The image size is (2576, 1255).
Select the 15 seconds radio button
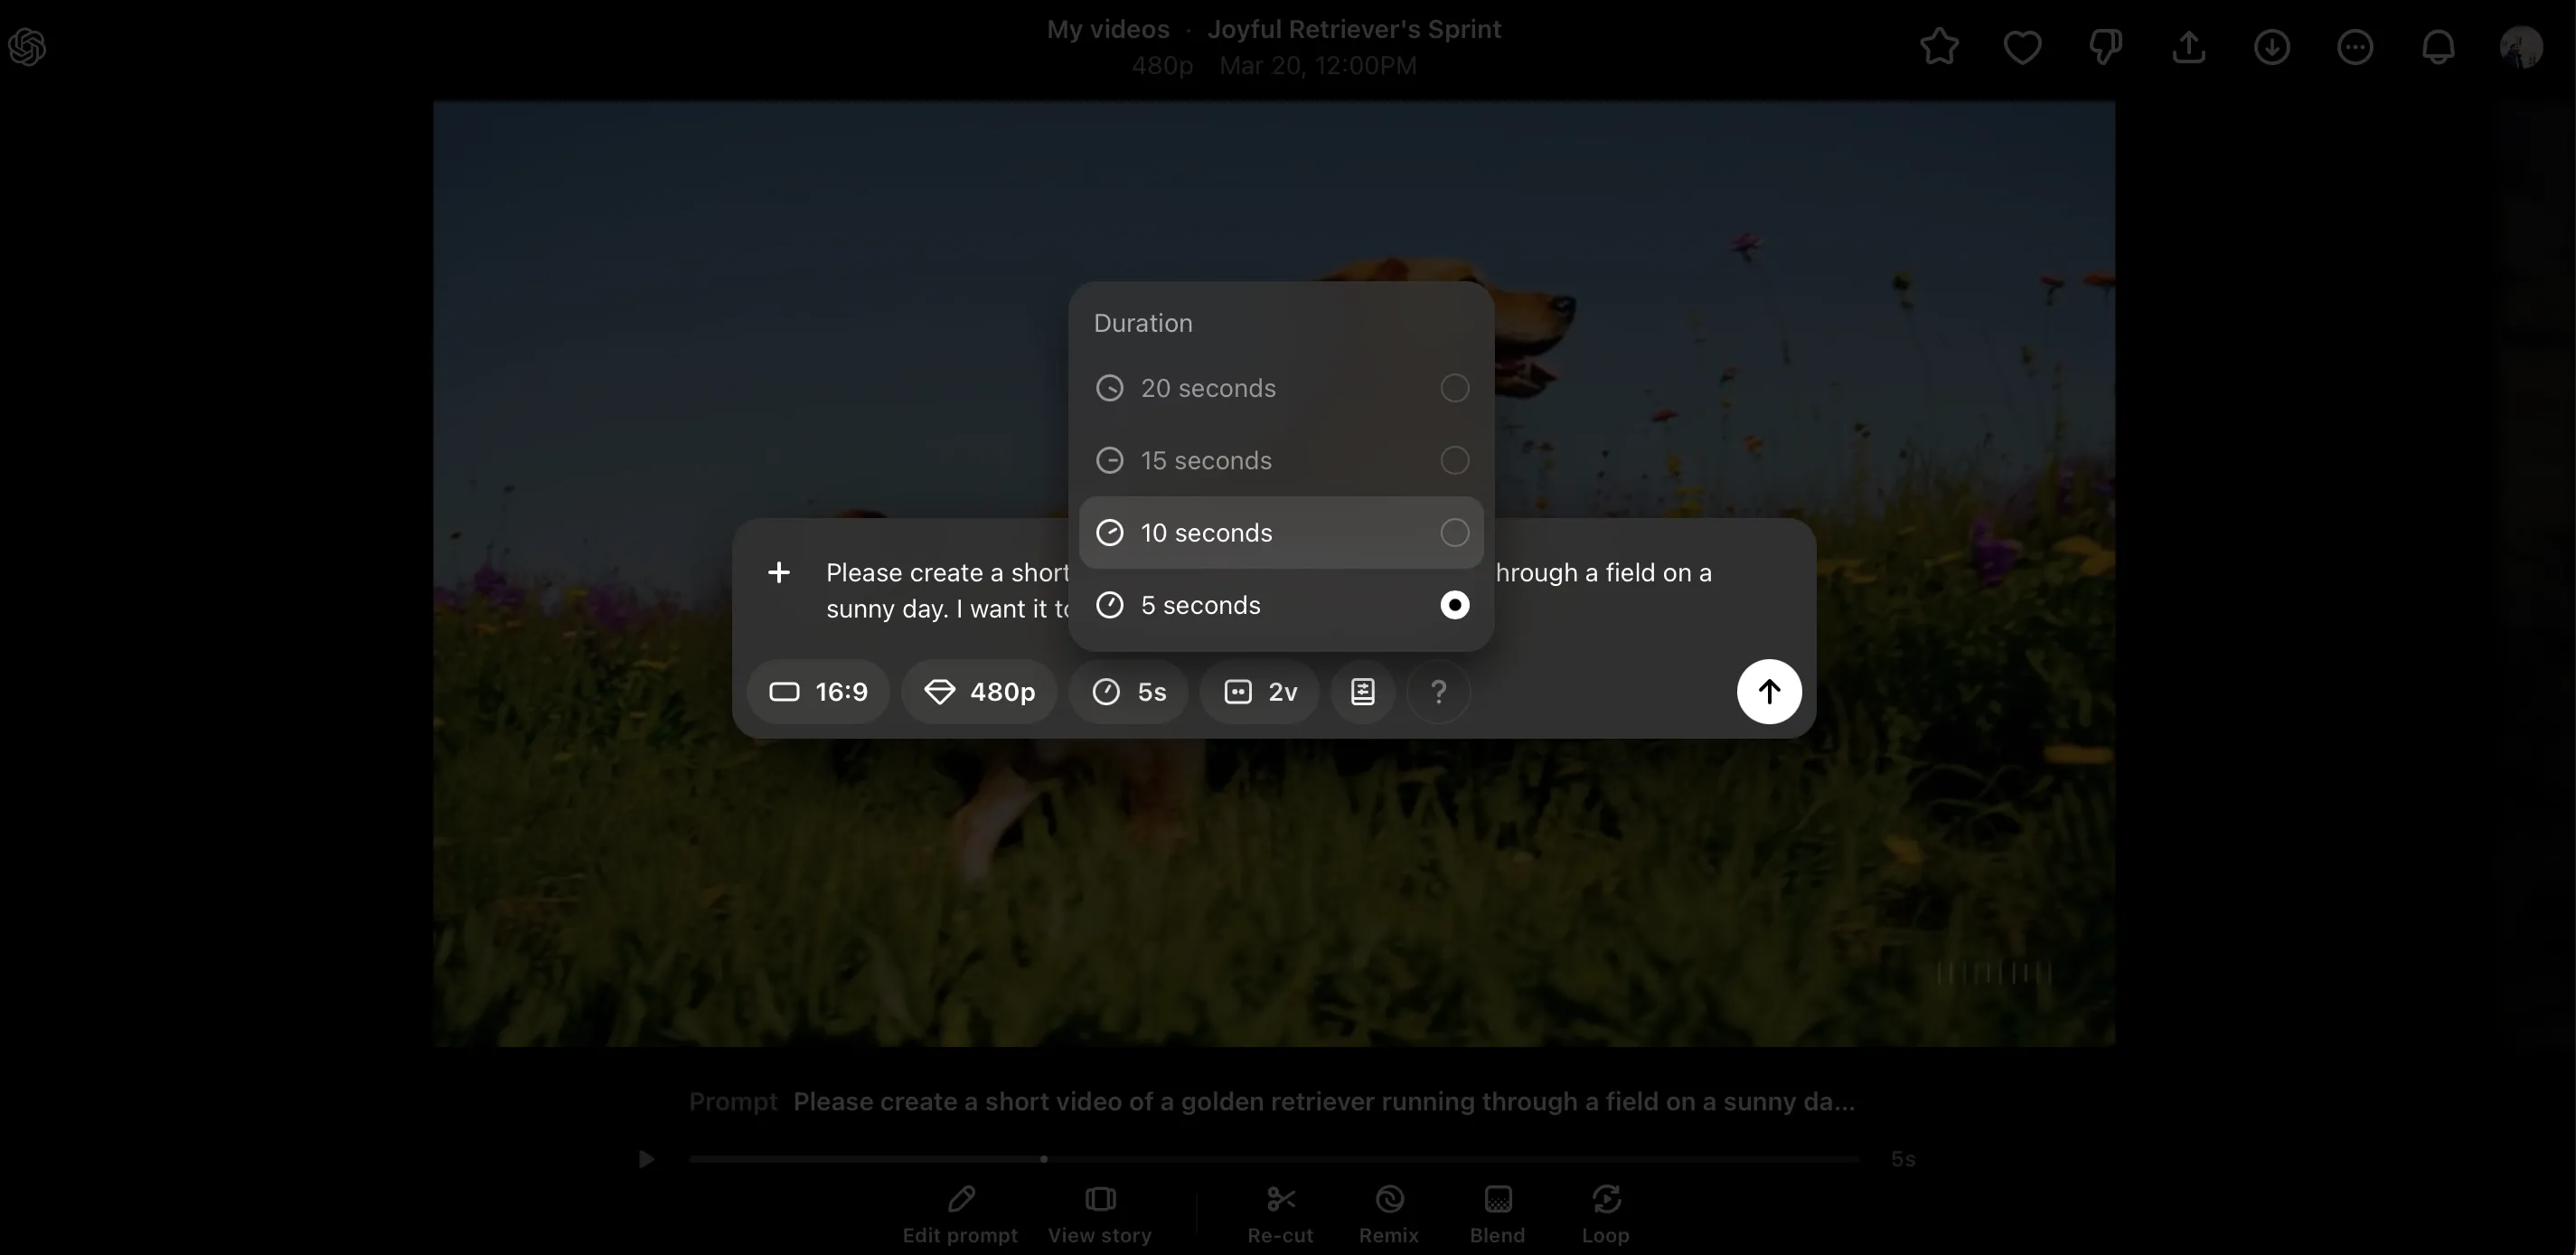[x=1454, y=460]
